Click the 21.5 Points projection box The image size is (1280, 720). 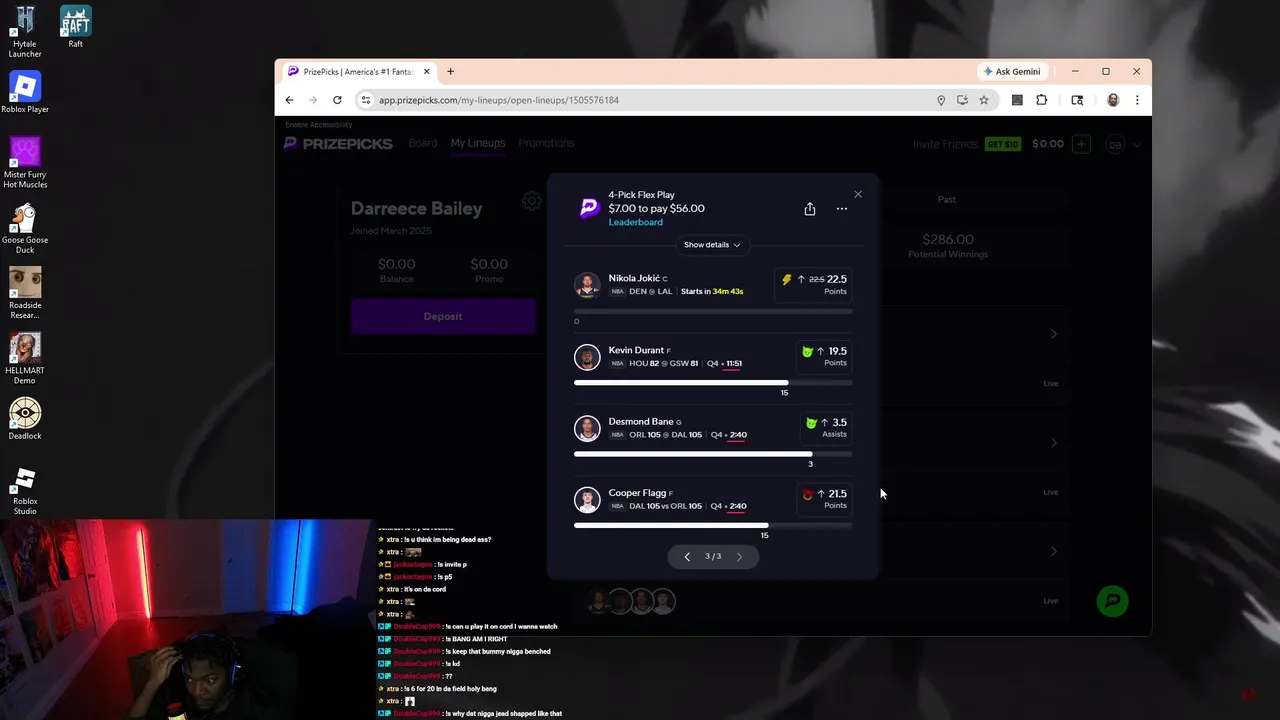(824, 498)
